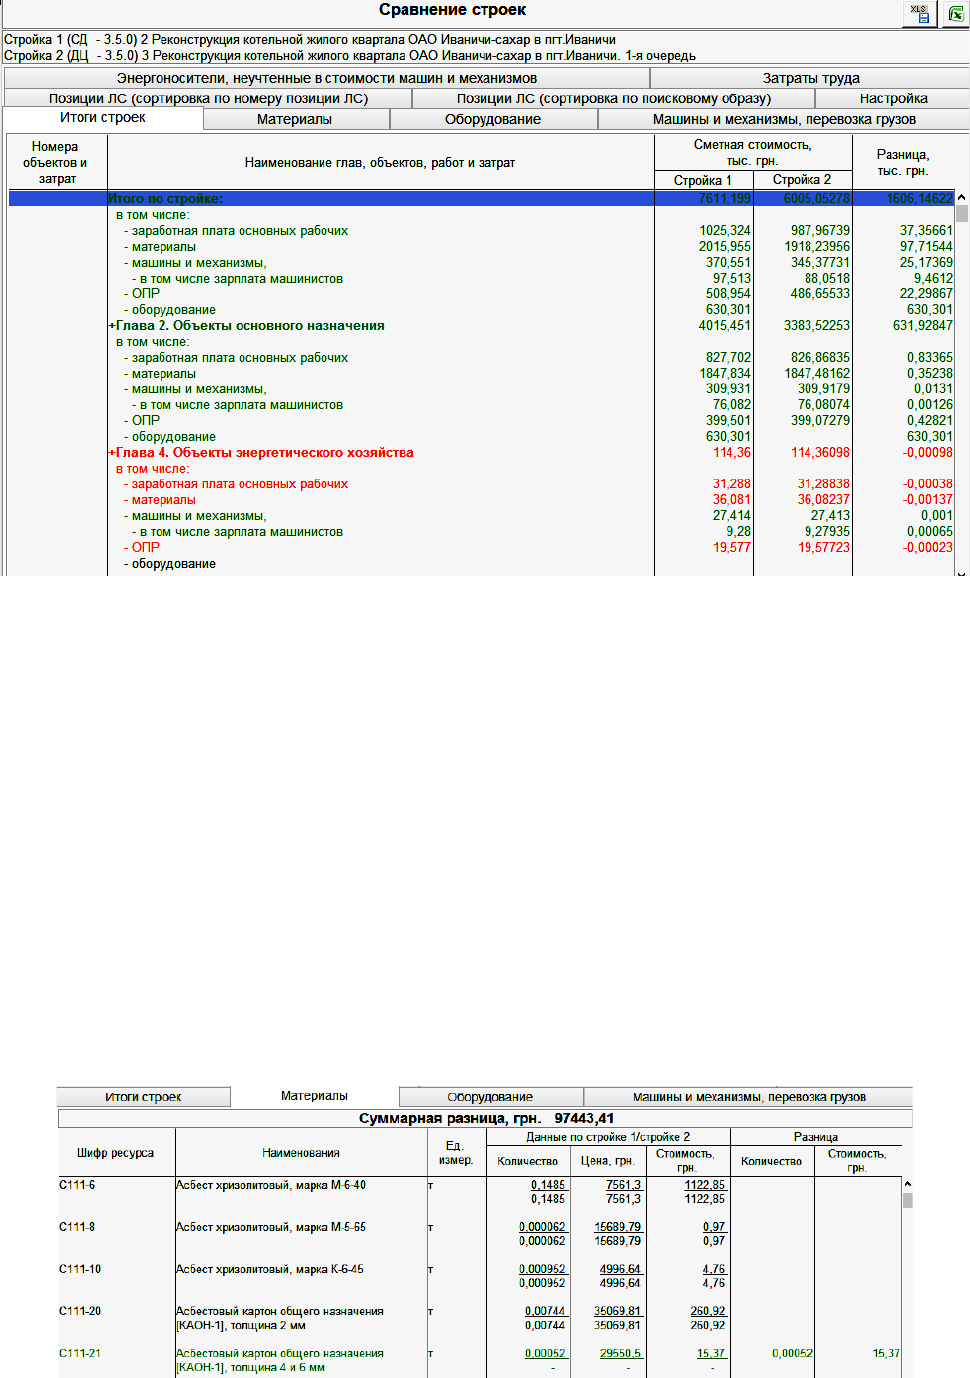Viewport: 970px width, 1378px height.
Task: Click underlined cost 1122,85
Action: tap(705, 1185)
